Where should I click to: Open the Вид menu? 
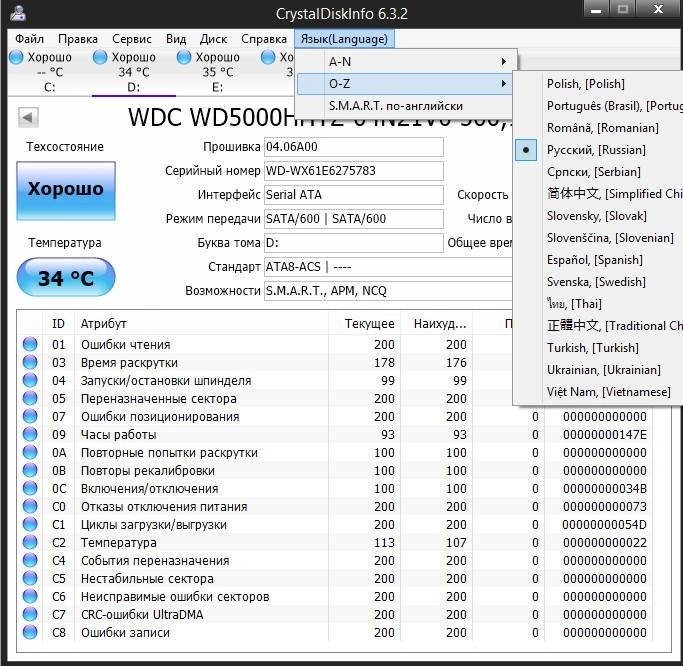(176, 39)
